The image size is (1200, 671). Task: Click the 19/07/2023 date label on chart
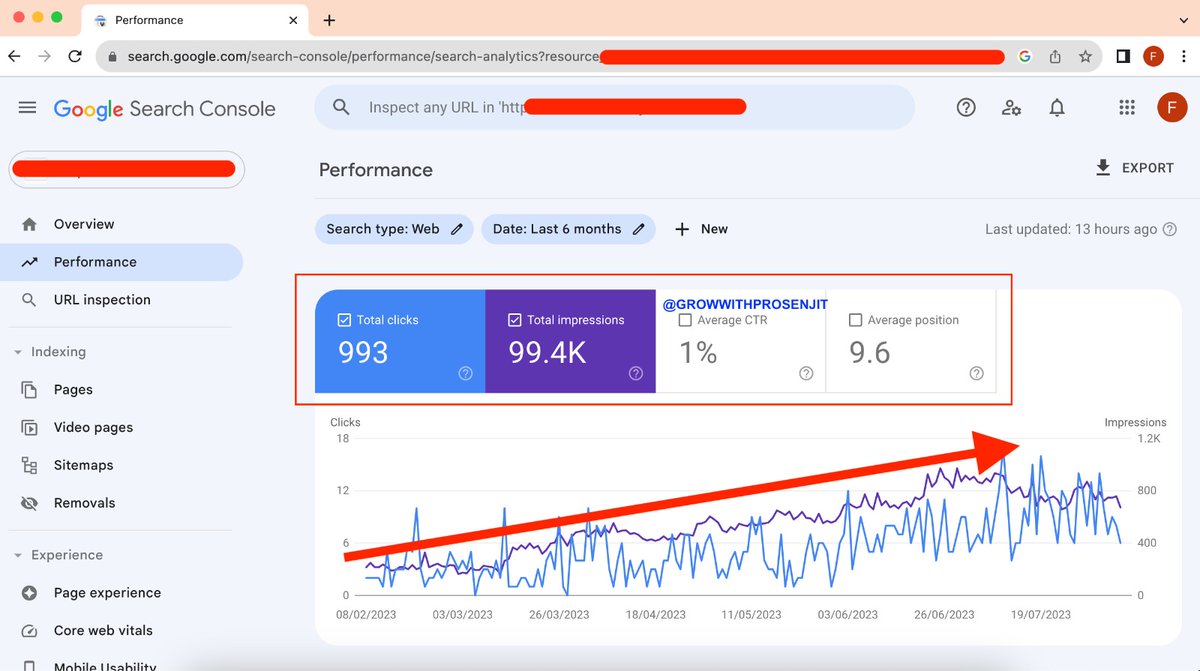pyautogui.click(x=1041, y=615)
